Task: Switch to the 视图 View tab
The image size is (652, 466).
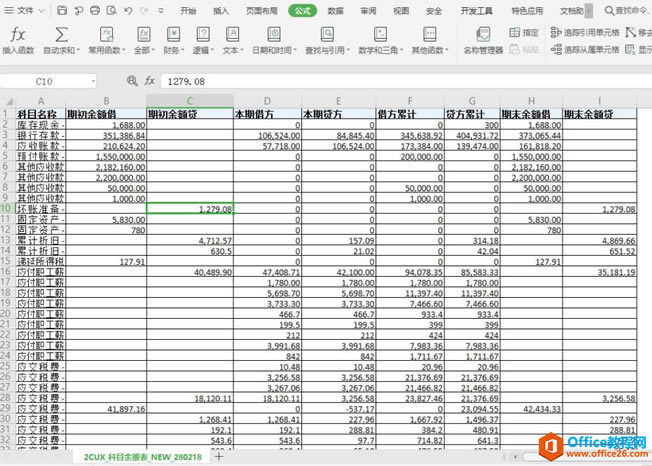Action: coord(401,11)
